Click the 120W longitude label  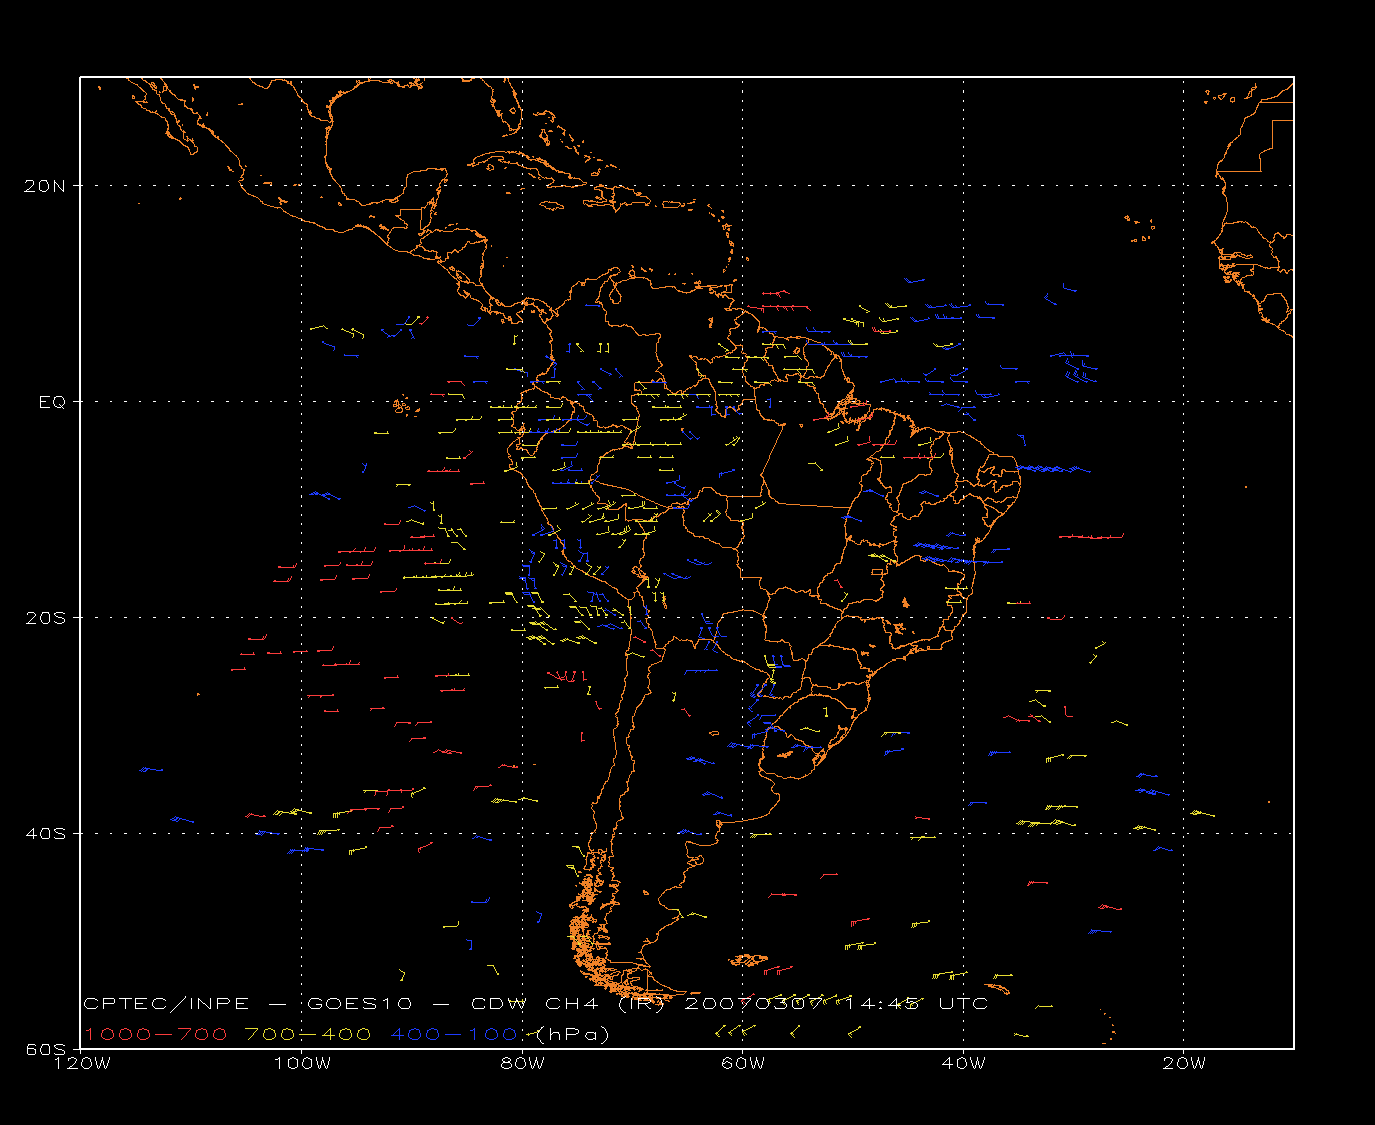(82, 1063)
